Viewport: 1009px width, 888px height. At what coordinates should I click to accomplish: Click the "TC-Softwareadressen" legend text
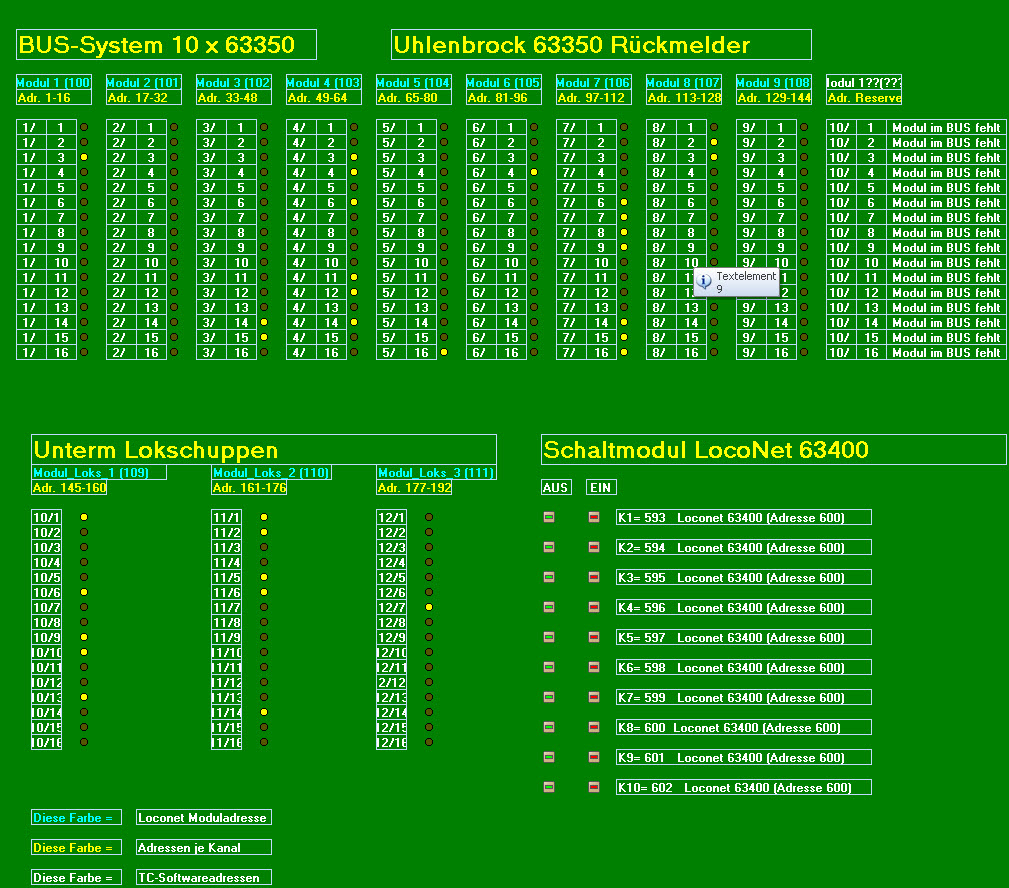(204, 877)
